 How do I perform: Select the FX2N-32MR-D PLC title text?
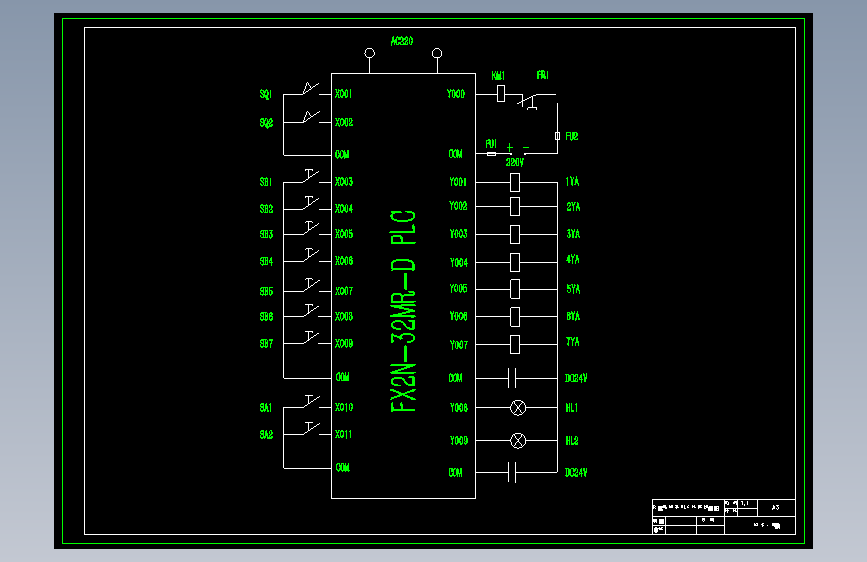coord(403,311)
